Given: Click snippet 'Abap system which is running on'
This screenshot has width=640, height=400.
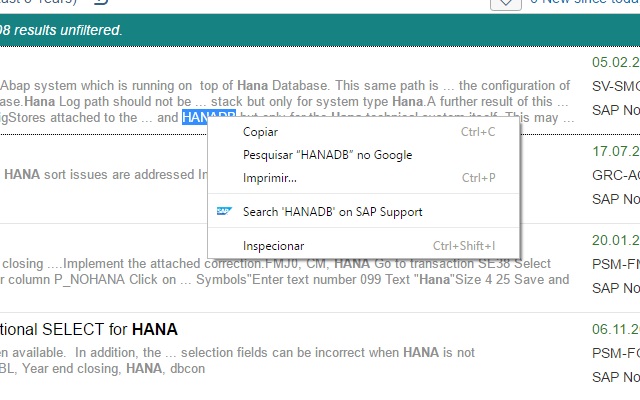Looking at the screenshot, I should 96,86.
